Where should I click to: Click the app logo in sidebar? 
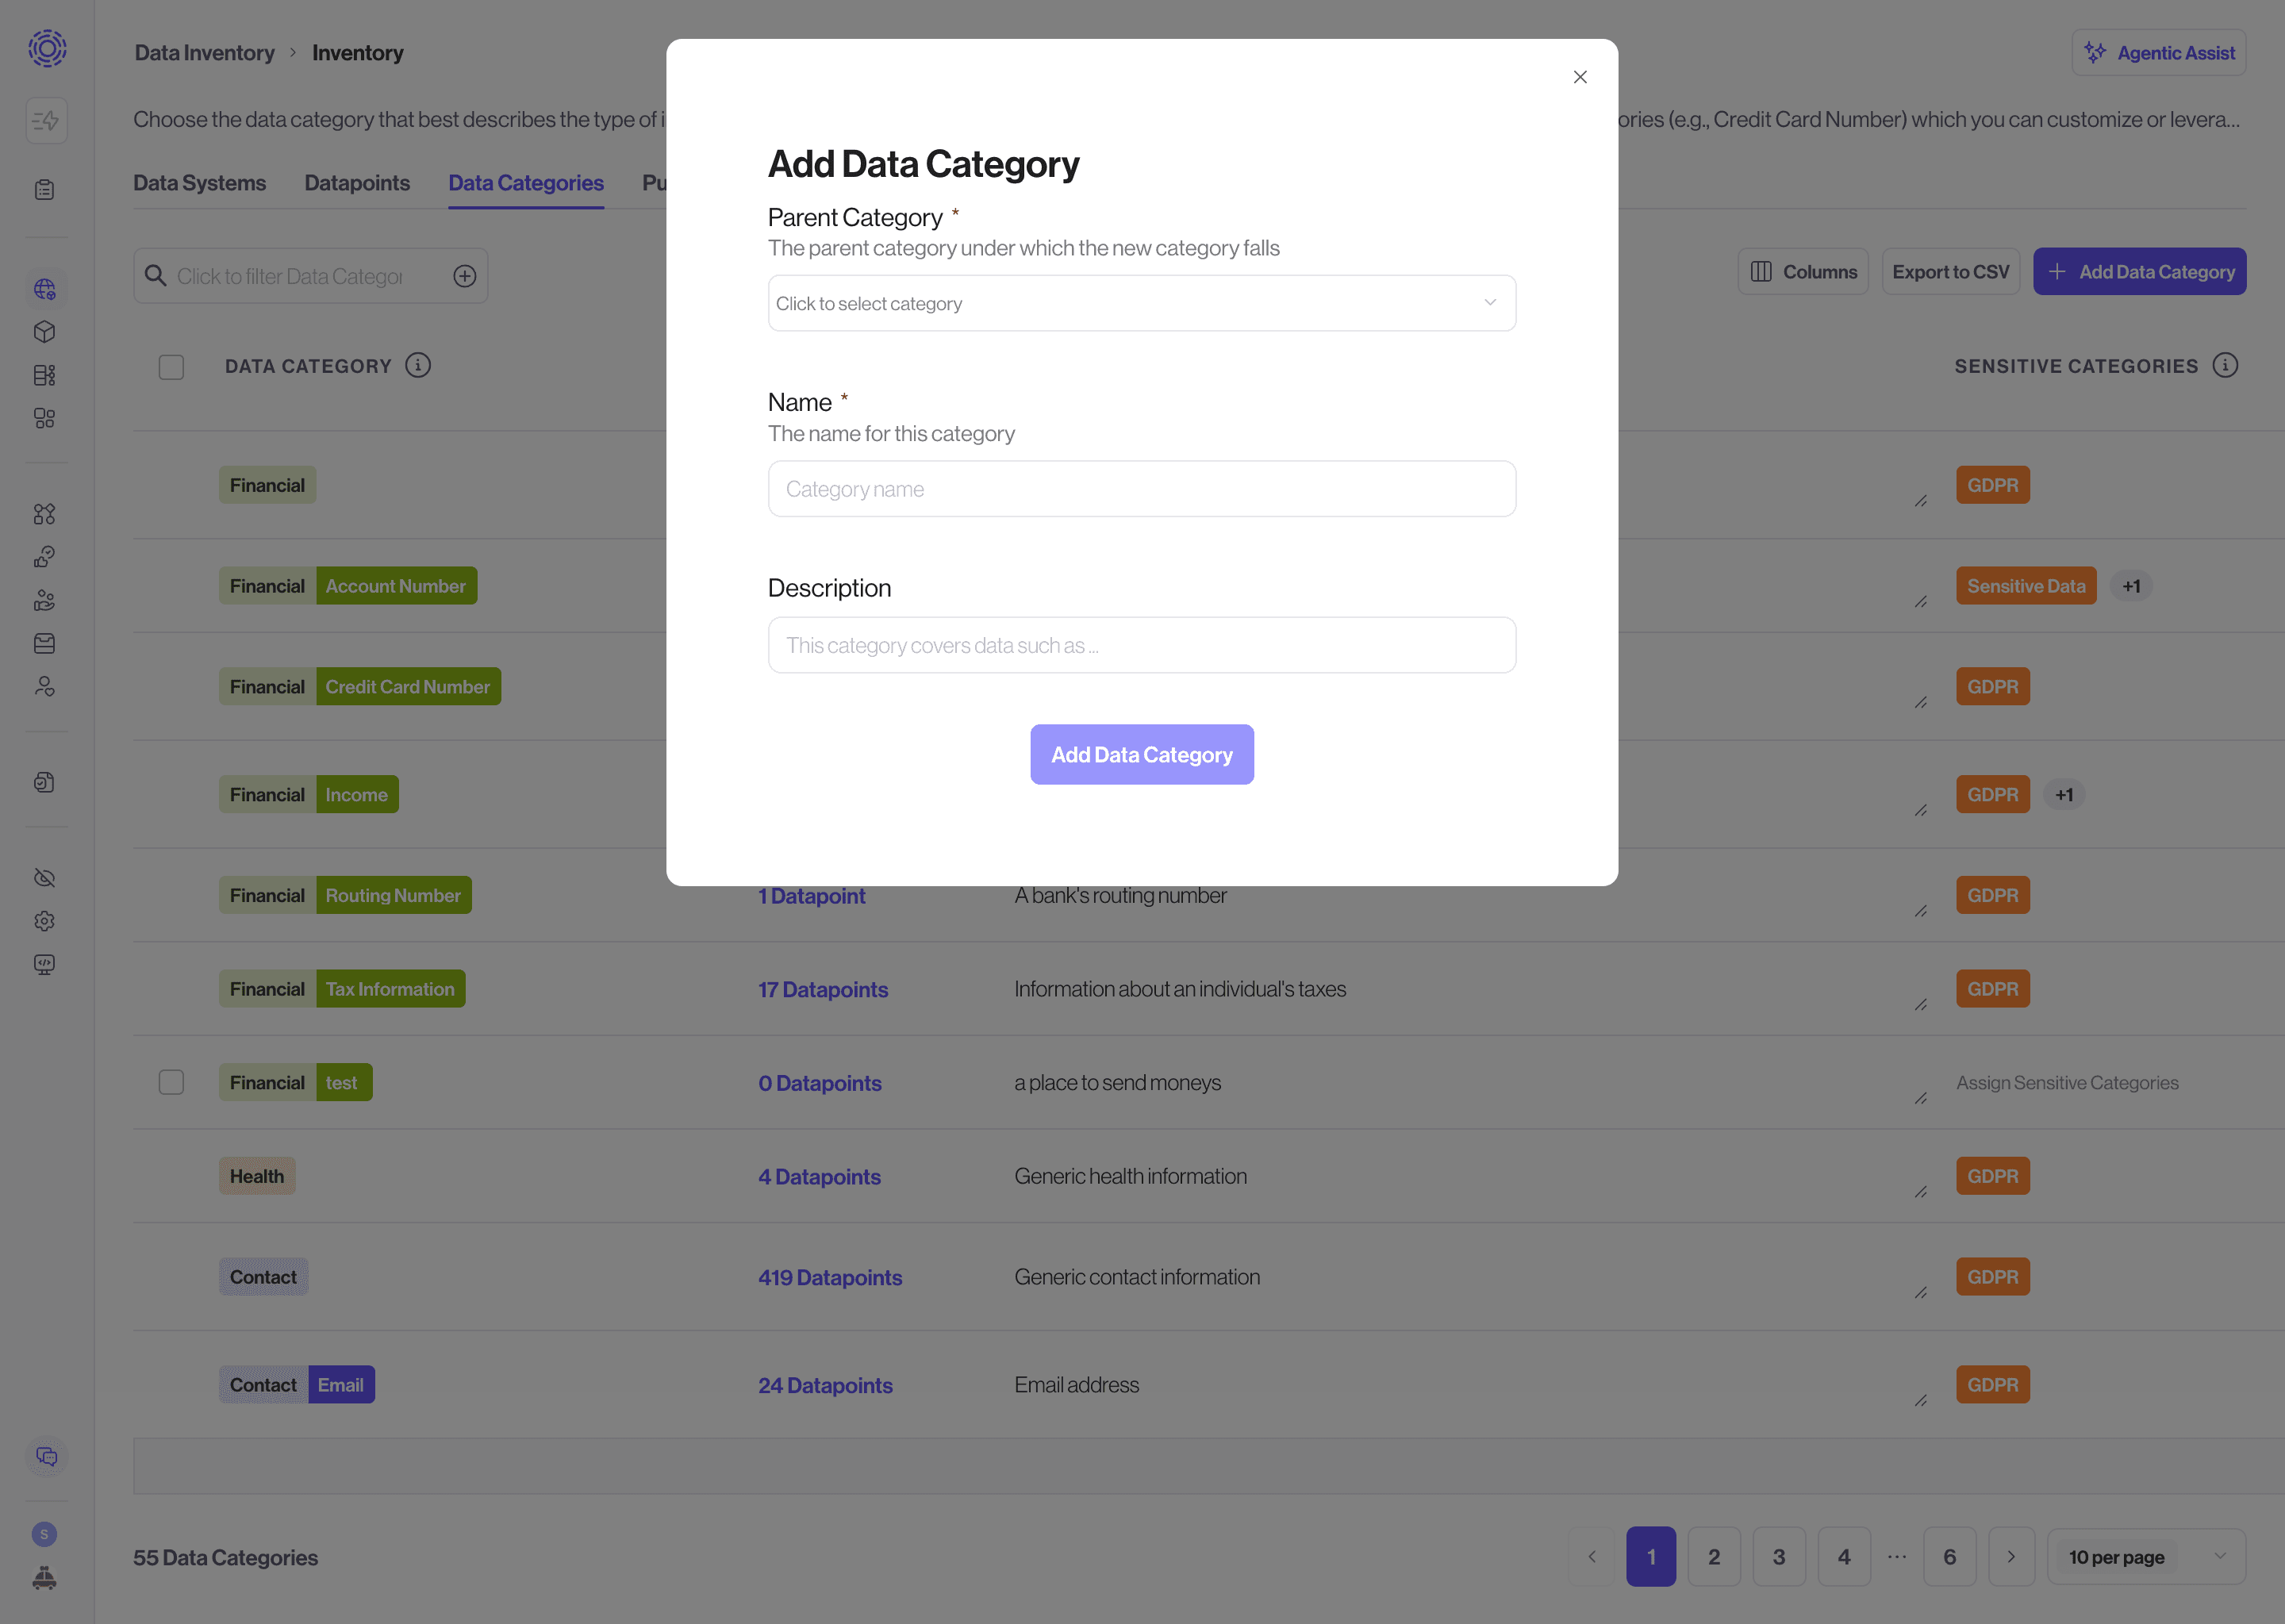pos(47,48)
